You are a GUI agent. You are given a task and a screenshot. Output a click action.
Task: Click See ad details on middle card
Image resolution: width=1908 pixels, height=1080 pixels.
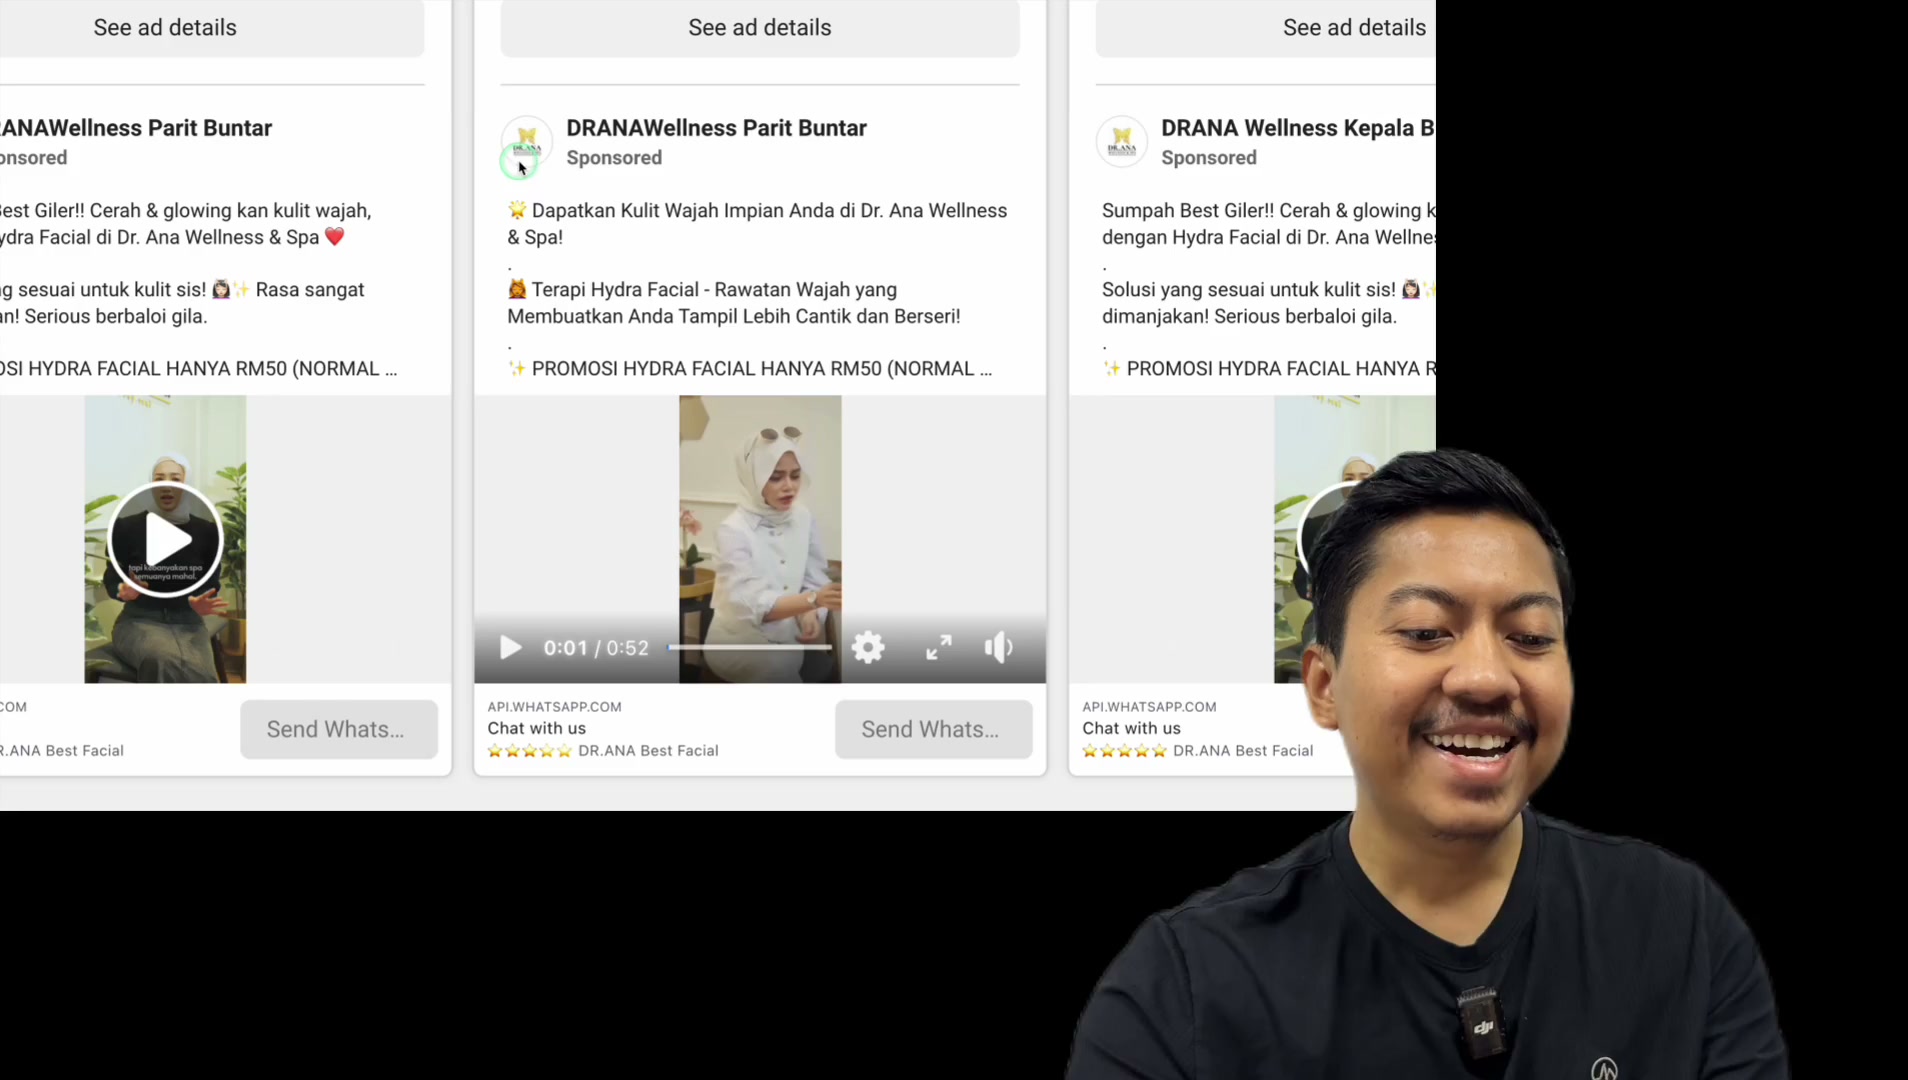760,28
